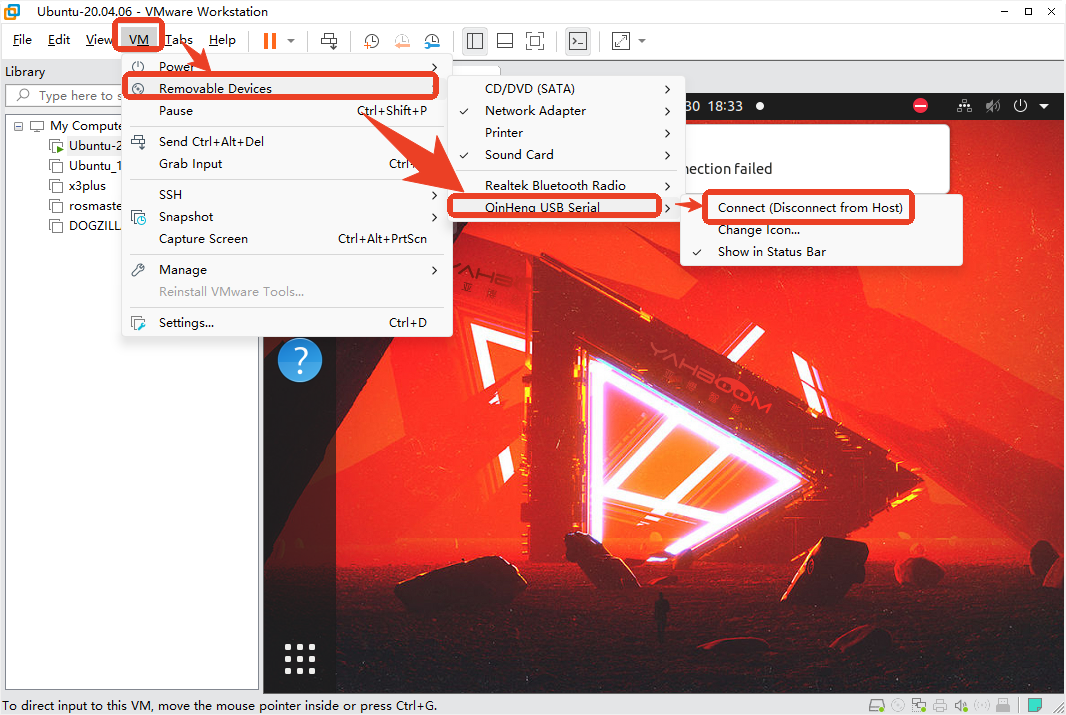Screen dimensions: 1066x715
Task: Open the snapshot manager toolbar icon
Action: click(432, 41)
